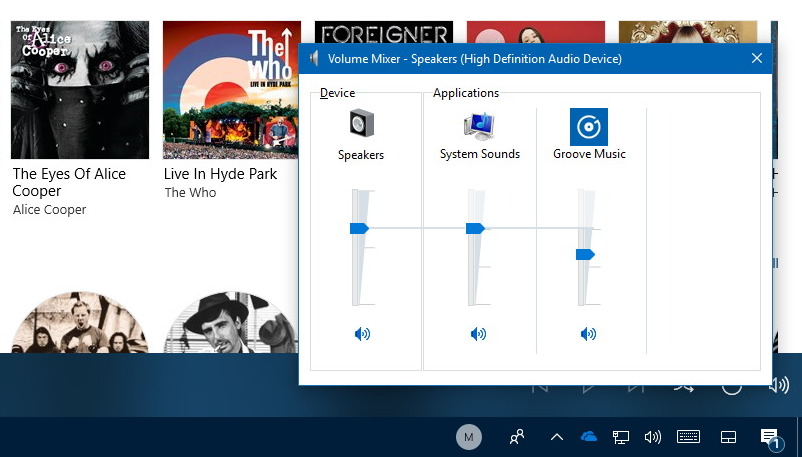Show hidden tray icons chevron
The height and width of the screenshot is (457, 802).
556,437
